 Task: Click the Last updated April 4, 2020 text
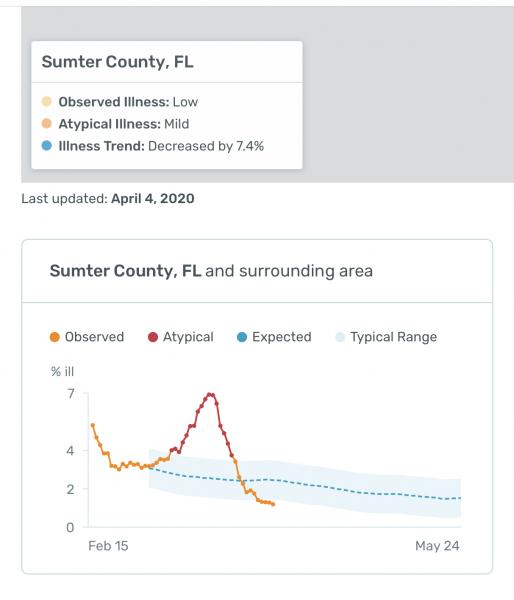[108, 199]
